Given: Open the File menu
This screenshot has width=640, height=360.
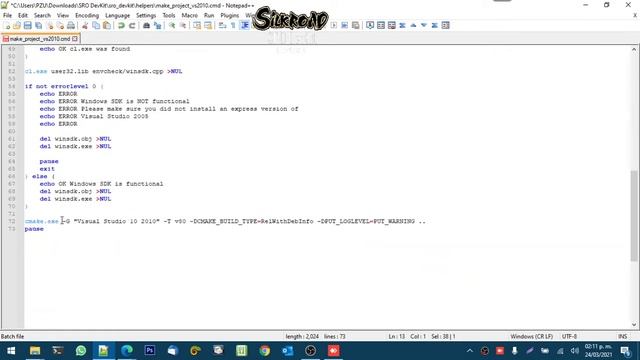Looking at the screenshot, I should tap(7, 15).
